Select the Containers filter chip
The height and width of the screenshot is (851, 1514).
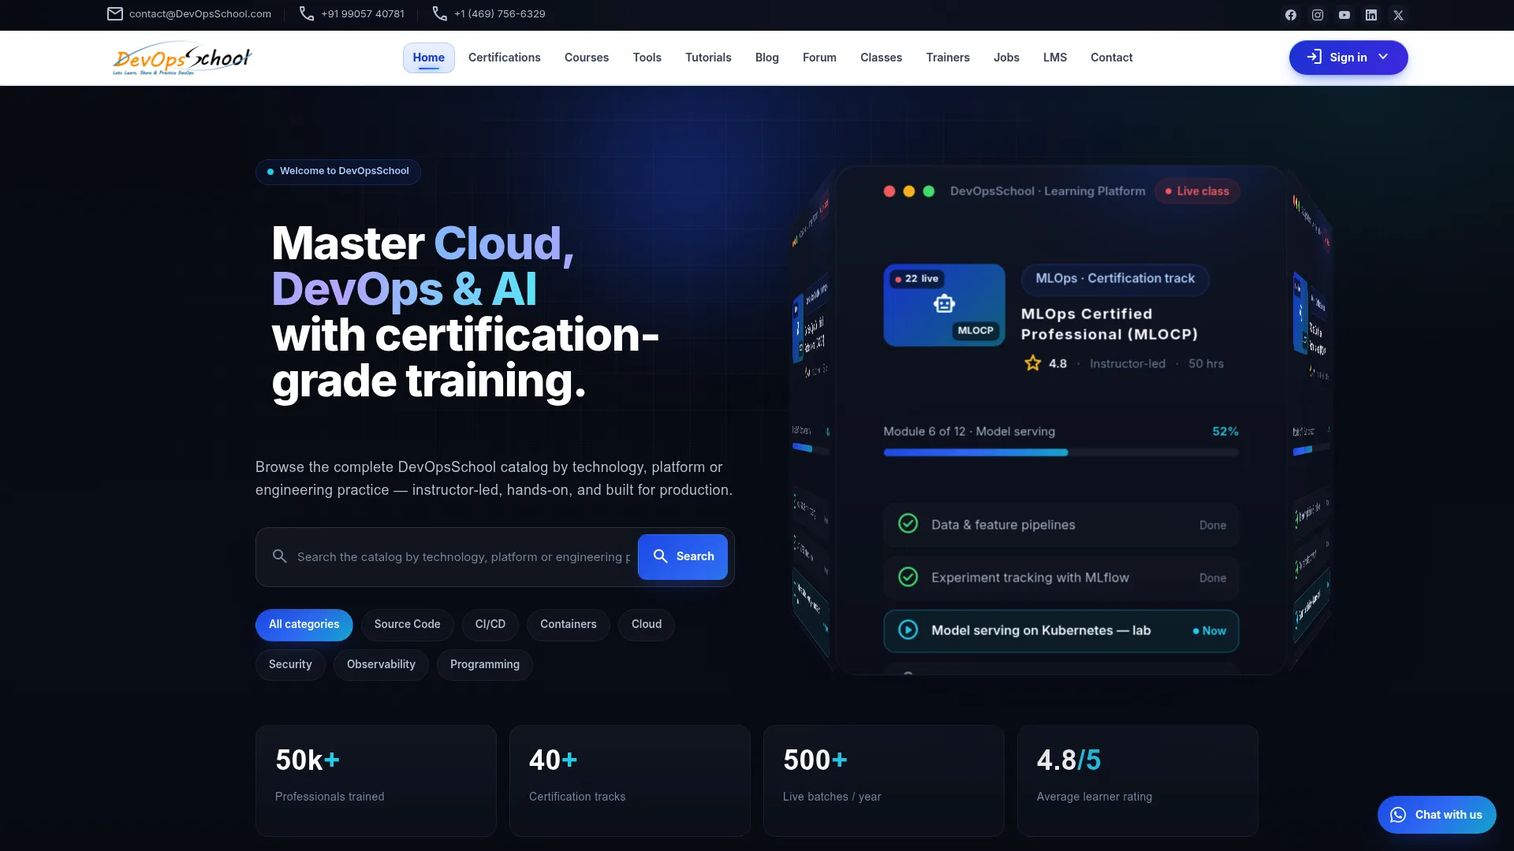pos(568,624)
